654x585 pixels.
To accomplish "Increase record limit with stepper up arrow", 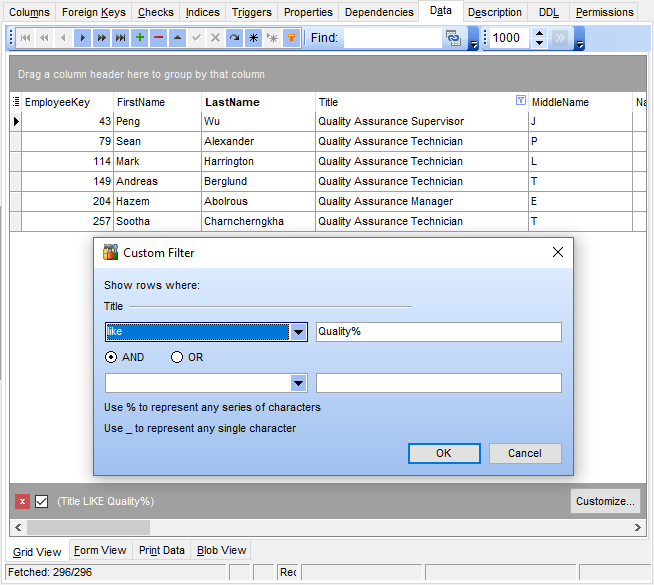I will pos(540,33).
